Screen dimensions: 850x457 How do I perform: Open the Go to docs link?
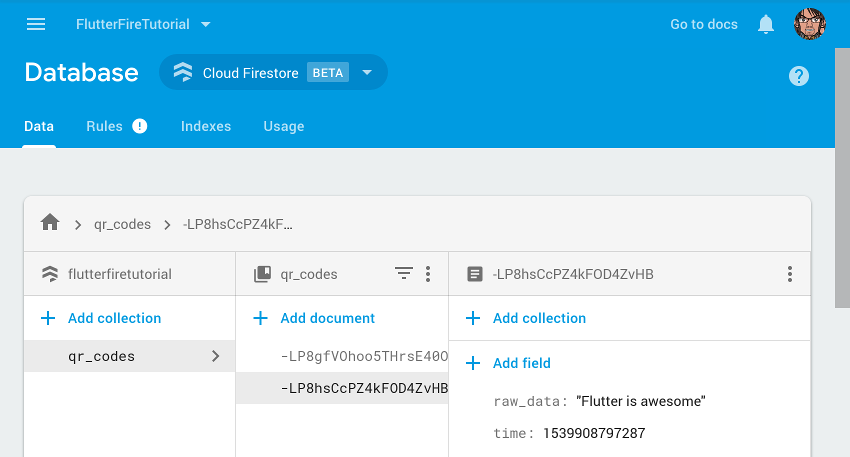click(x=704, y=24)
